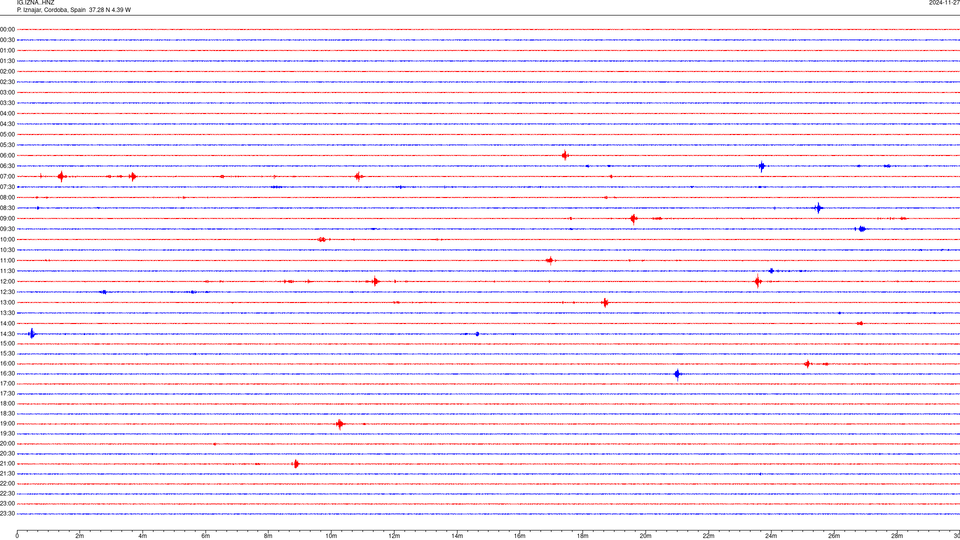Viewport: 960px width, 540px height.
Task: Click the "18m" tick on the time axis
Action: (583, 536)
